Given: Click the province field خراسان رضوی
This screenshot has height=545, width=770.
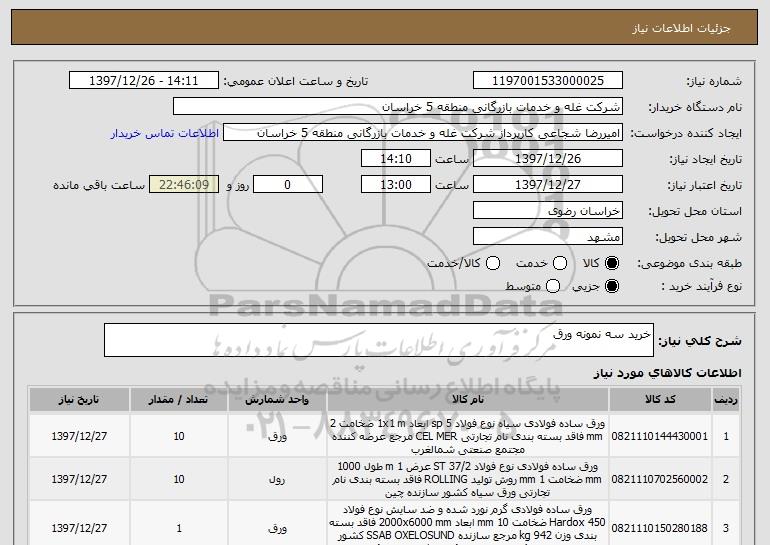Looking at the screenshot, I should [548, 211].
